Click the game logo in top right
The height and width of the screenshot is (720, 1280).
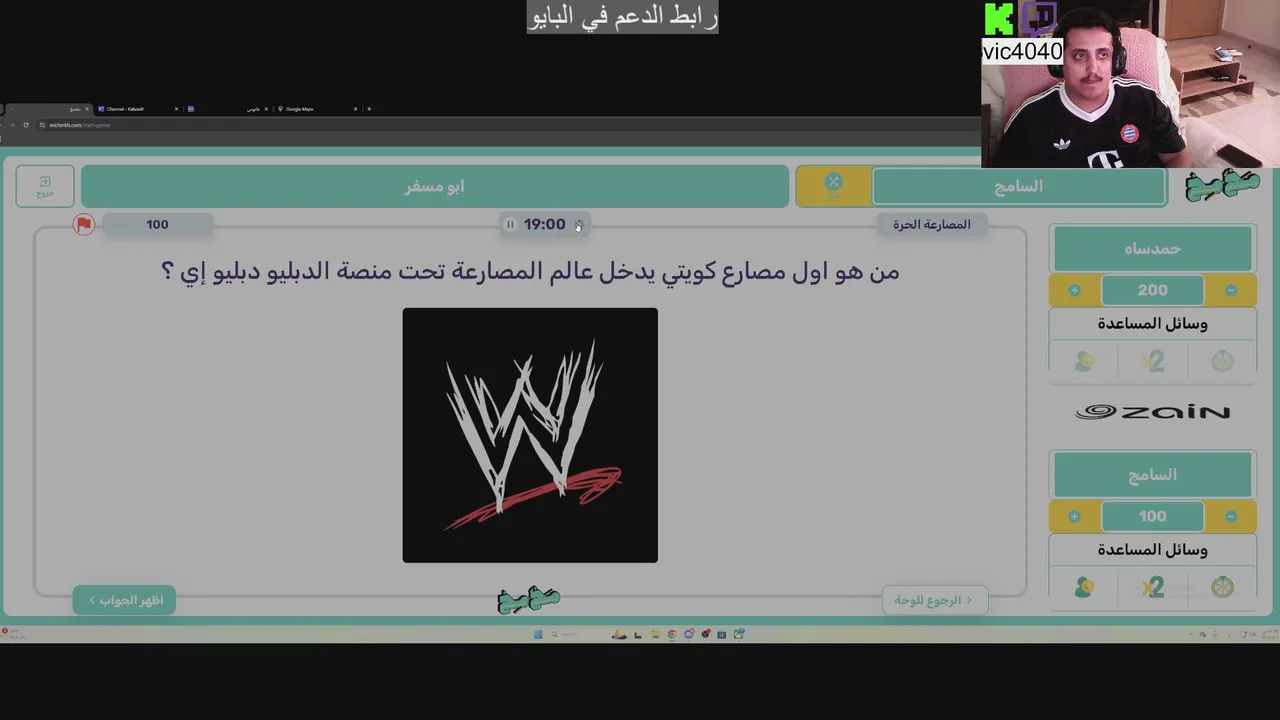point(1222,186)
